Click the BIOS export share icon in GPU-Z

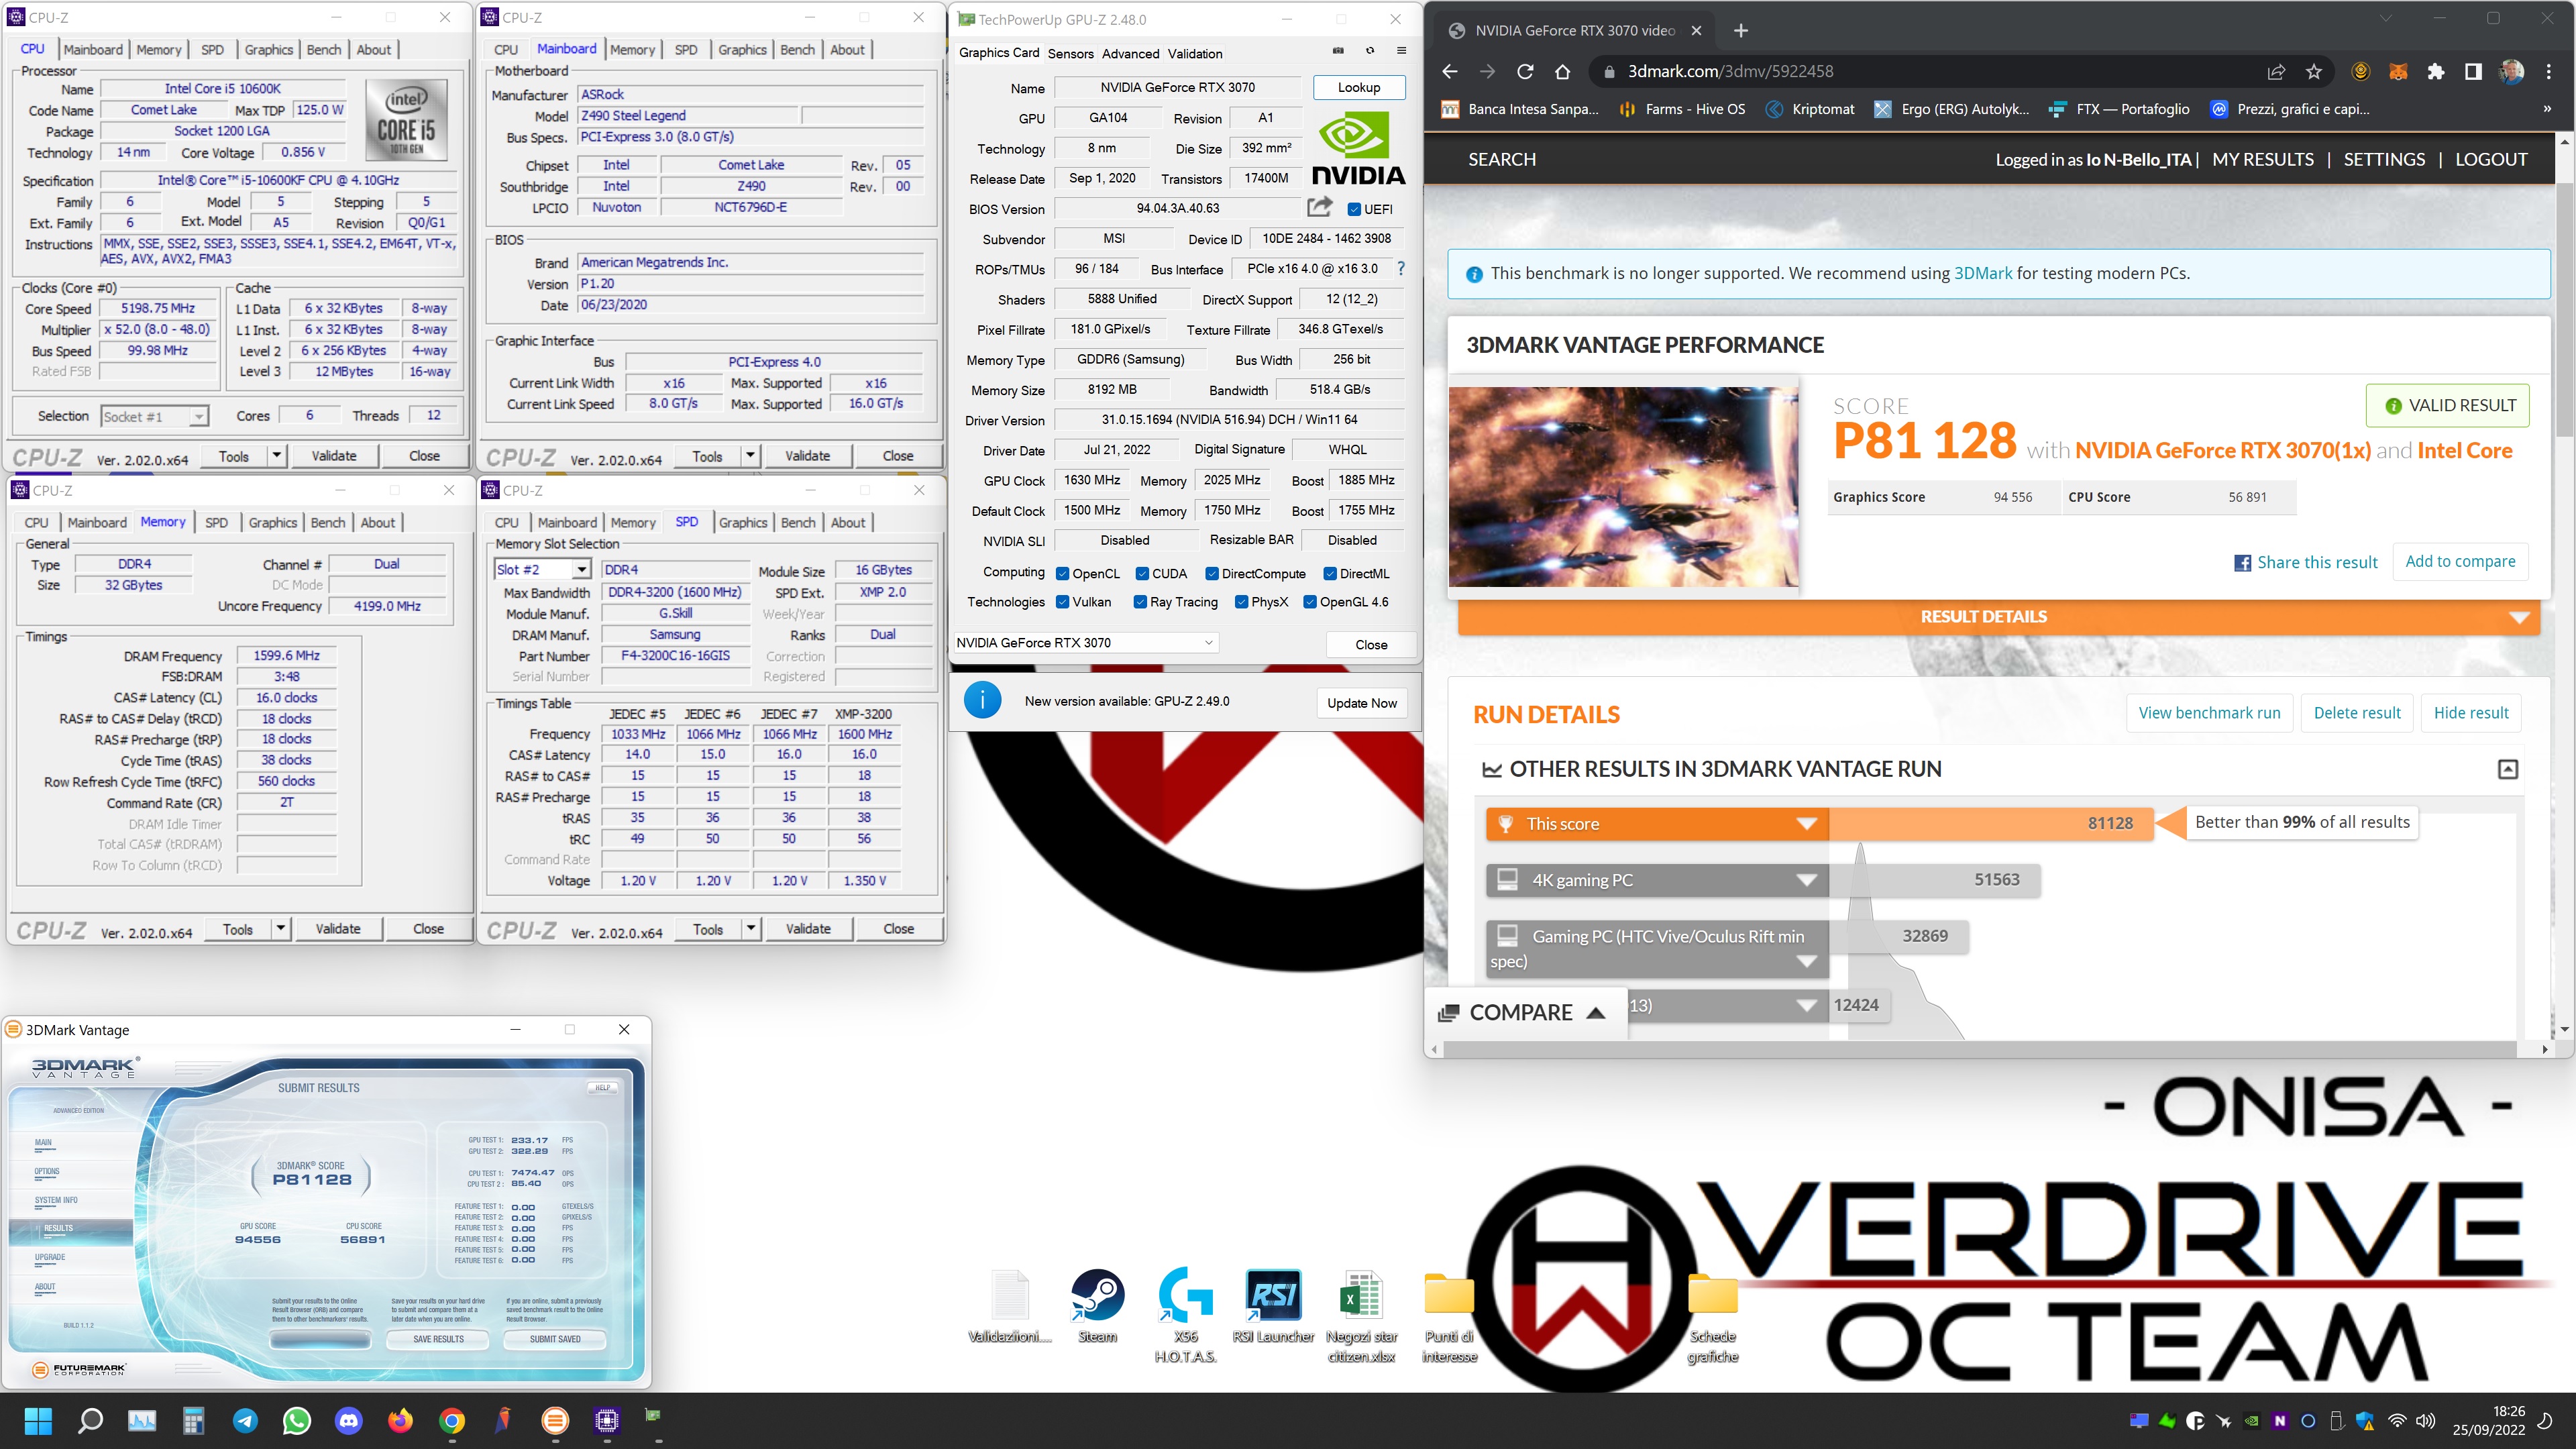tap(1320, 207)
